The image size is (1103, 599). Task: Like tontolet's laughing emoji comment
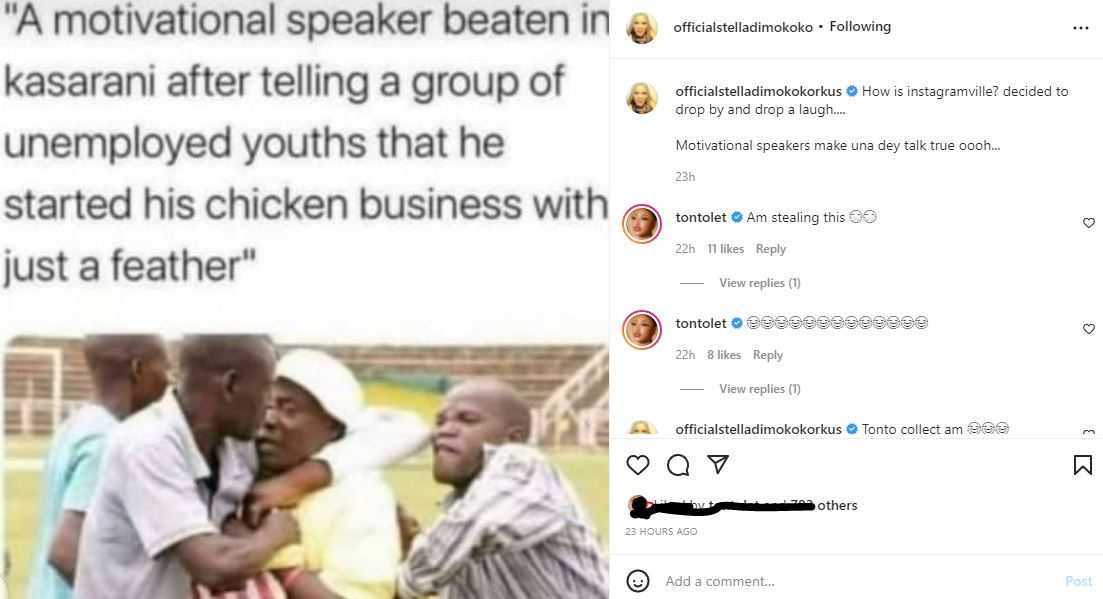pyautogui.click(x=1088, y=329)
